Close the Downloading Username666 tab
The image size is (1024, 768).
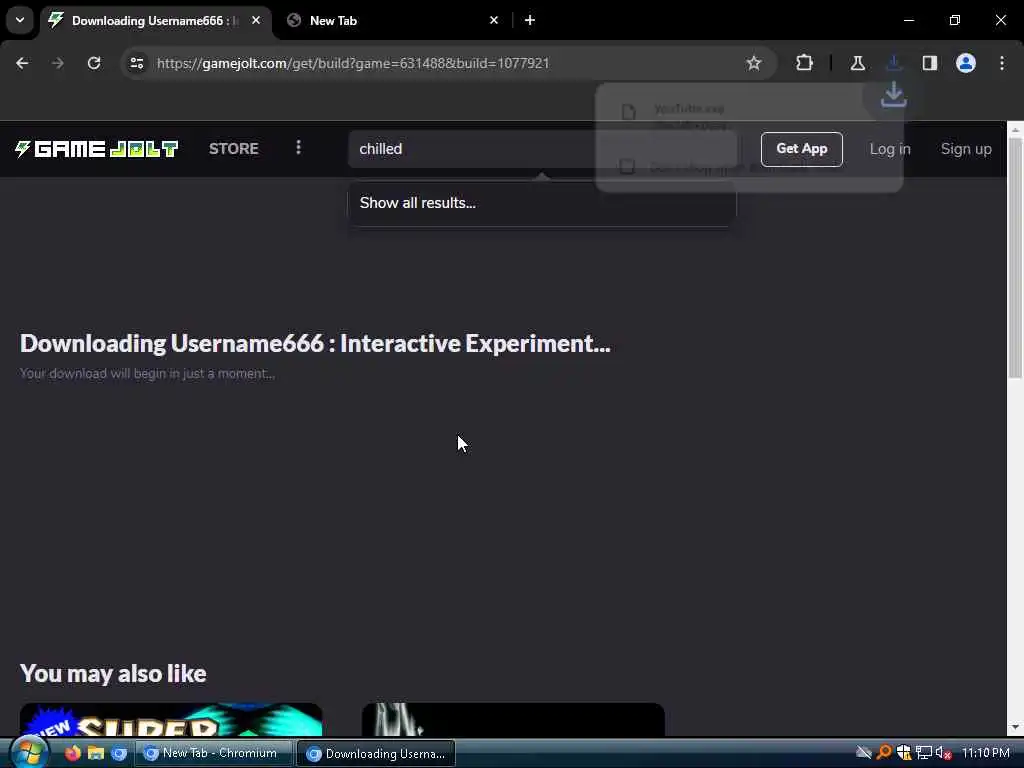pyautogui.click(x=256, y=20)
